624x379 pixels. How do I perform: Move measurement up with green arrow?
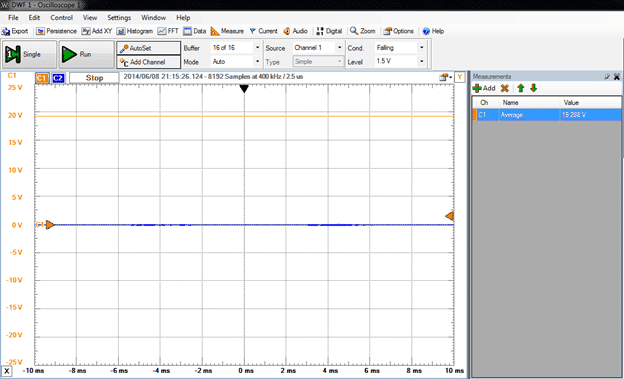pyautogui.click(x=521, y=88)
